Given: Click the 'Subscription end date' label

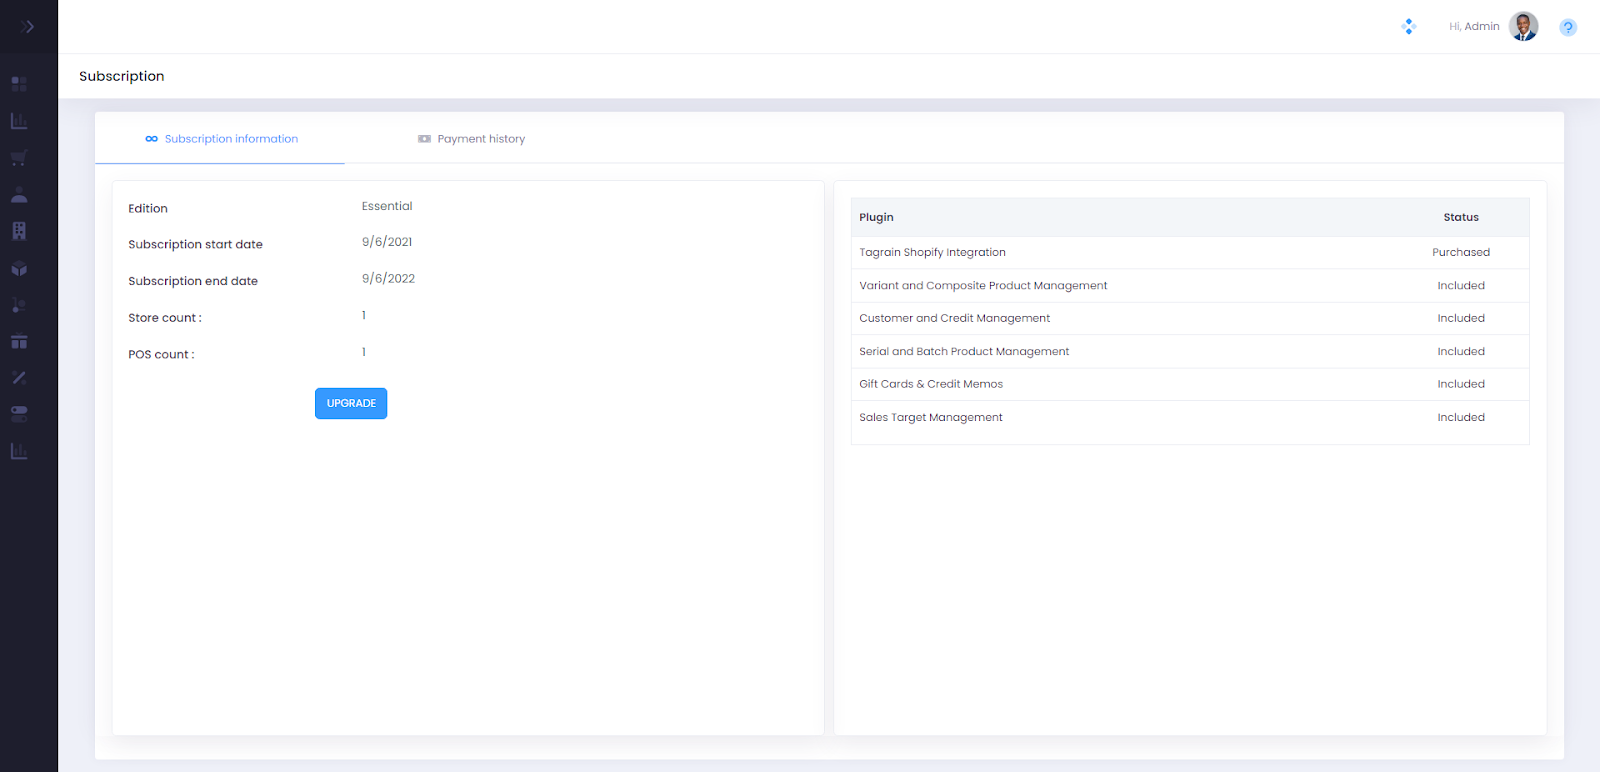Looking at the screenshot, I should coord(193,282).
